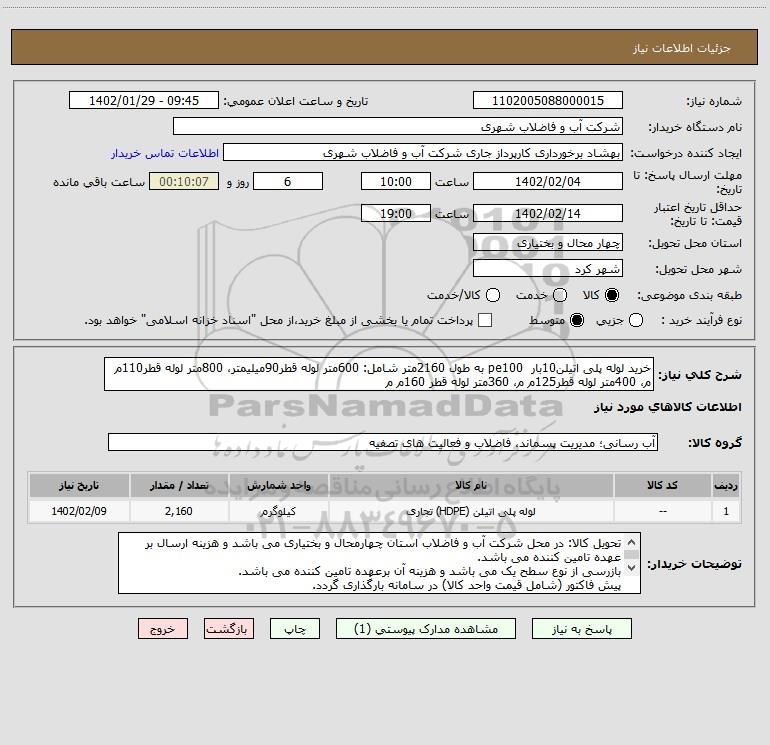This screenshot has height=745, width=770.
Task: Click the چاپ print button
Action: (295, 629)
